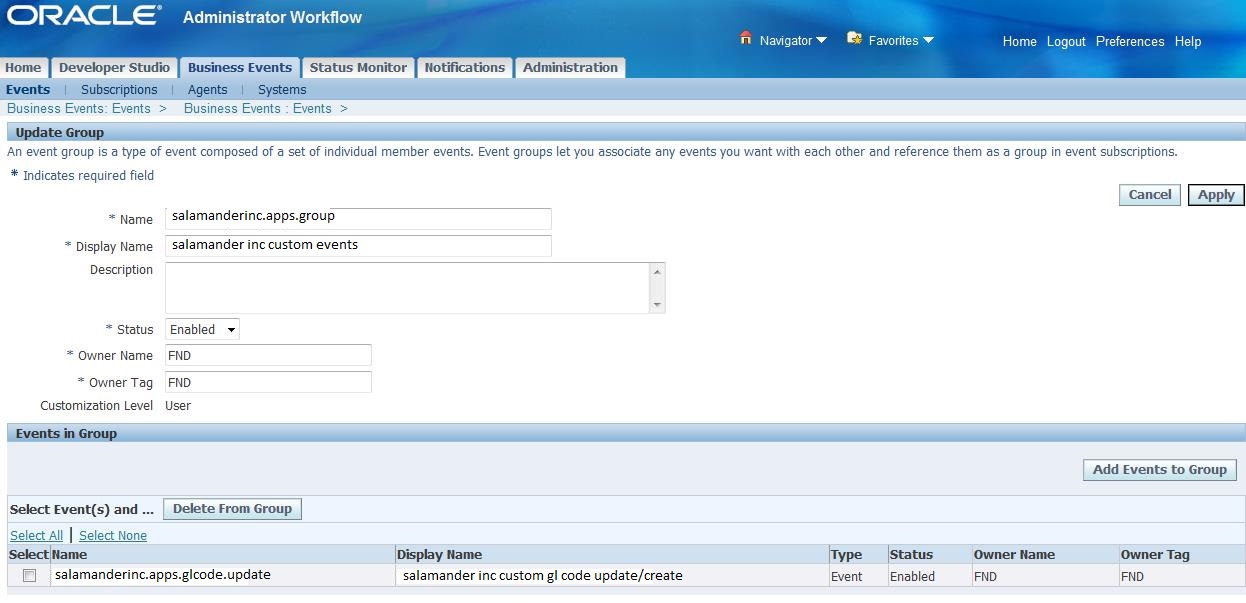Click the 'Business Events: Events' breadcrumb
Image resolution: width=1246 pixels, height=603 pixels.
[x=79, y=108]
